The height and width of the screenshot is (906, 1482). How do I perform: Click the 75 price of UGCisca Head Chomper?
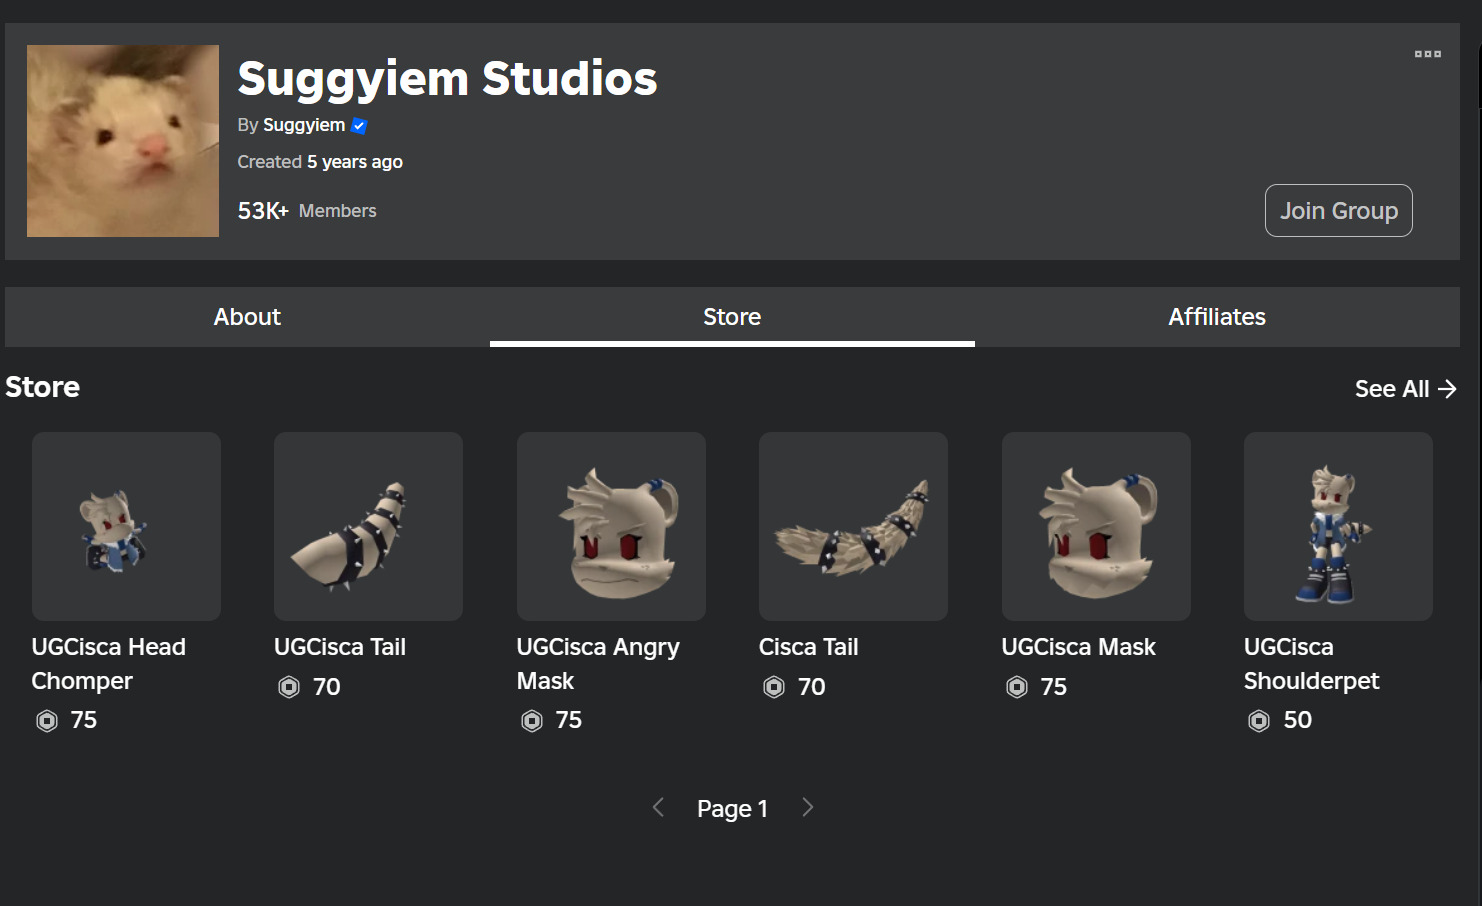[x=84, y=720]
